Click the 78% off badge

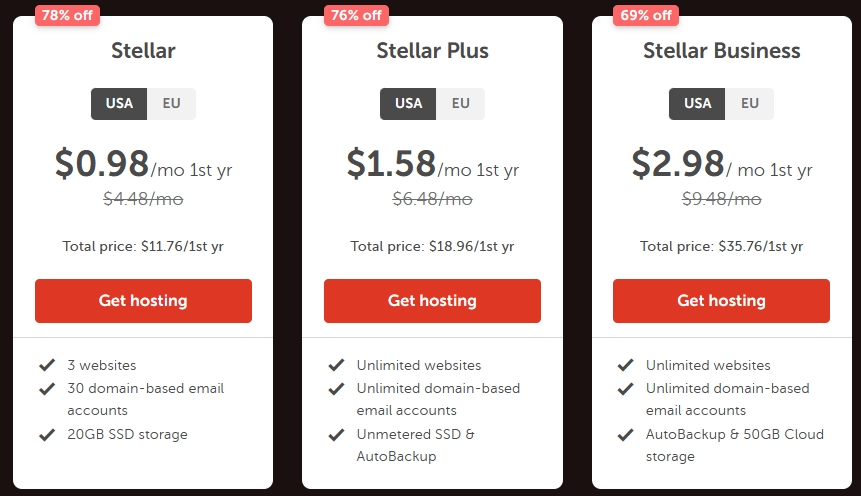[68, 15]
